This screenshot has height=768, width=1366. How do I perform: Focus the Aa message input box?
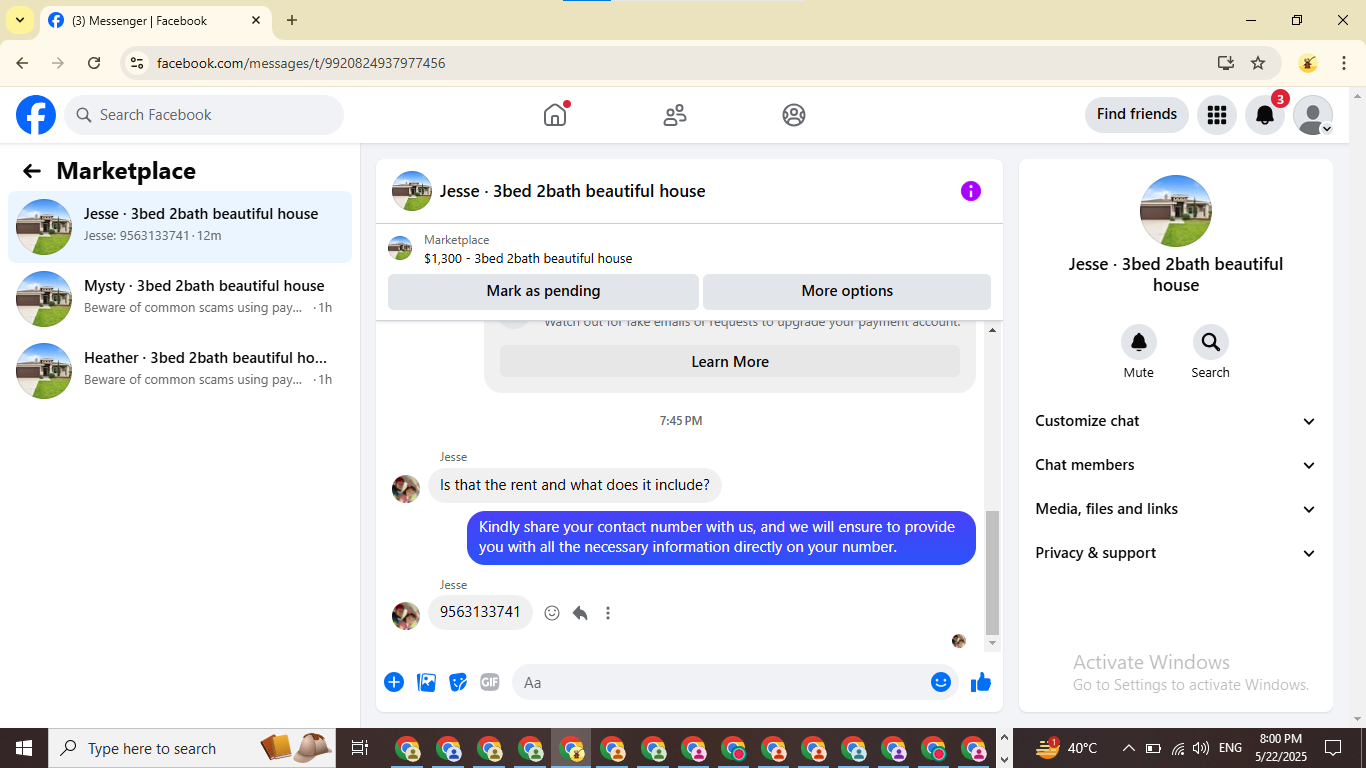735,682
